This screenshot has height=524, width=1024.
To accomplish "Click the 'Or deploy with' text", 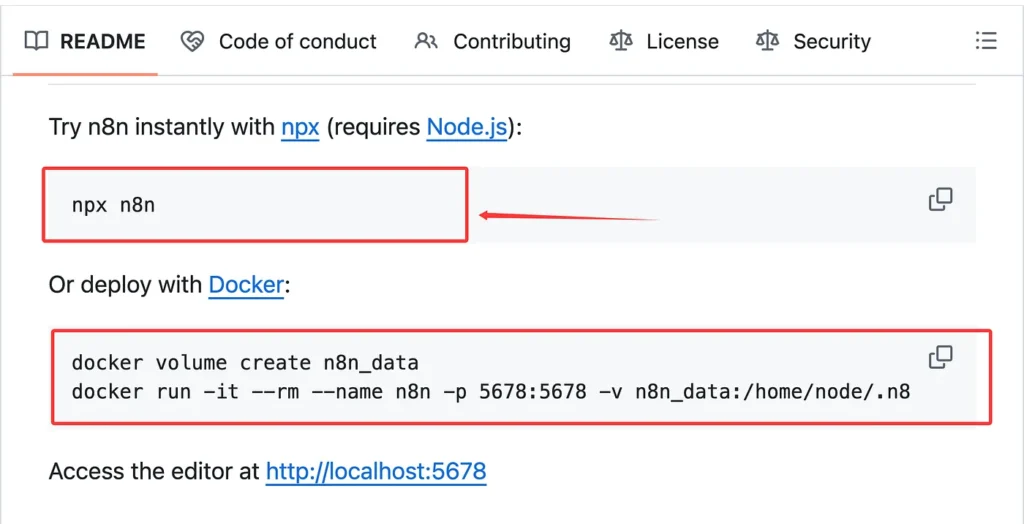I will 126,286.
